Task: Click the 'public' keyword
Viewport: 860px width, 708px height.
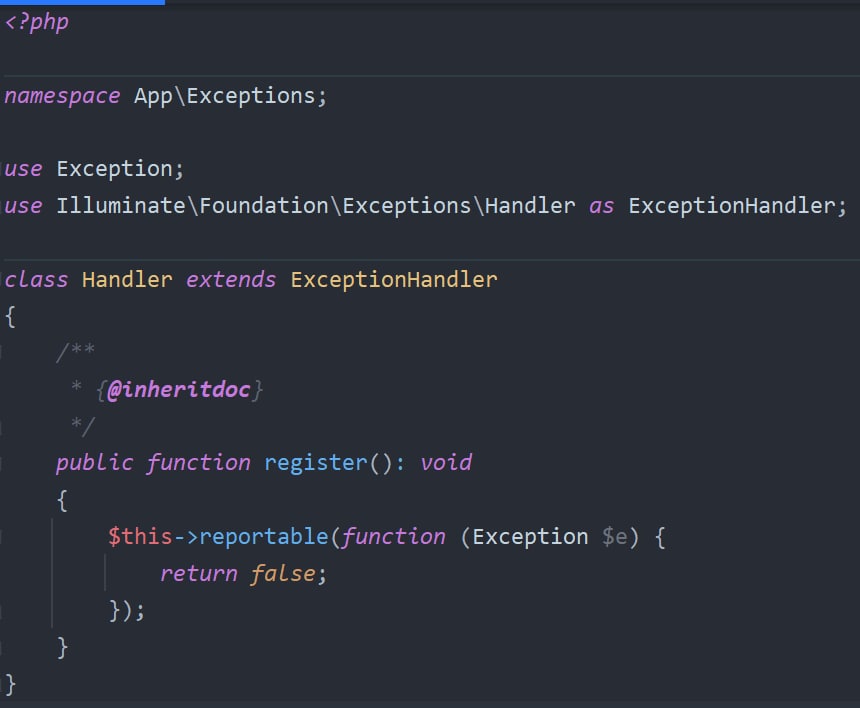Action: (94, 463)
